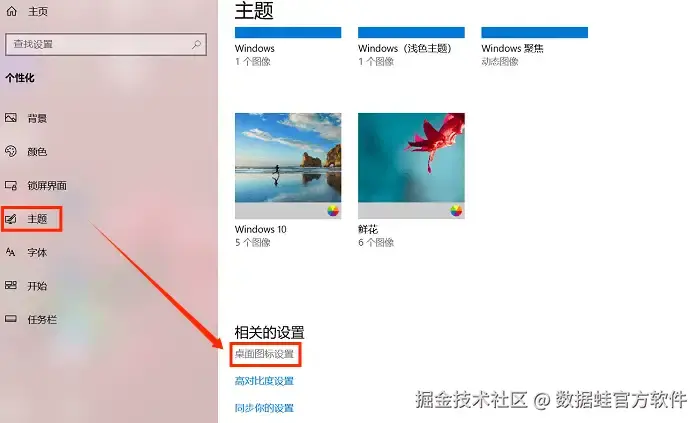This screenshot has width=700, height=423.
Task: Open 高对比度设置 link
Action: (x=264, y=381)
